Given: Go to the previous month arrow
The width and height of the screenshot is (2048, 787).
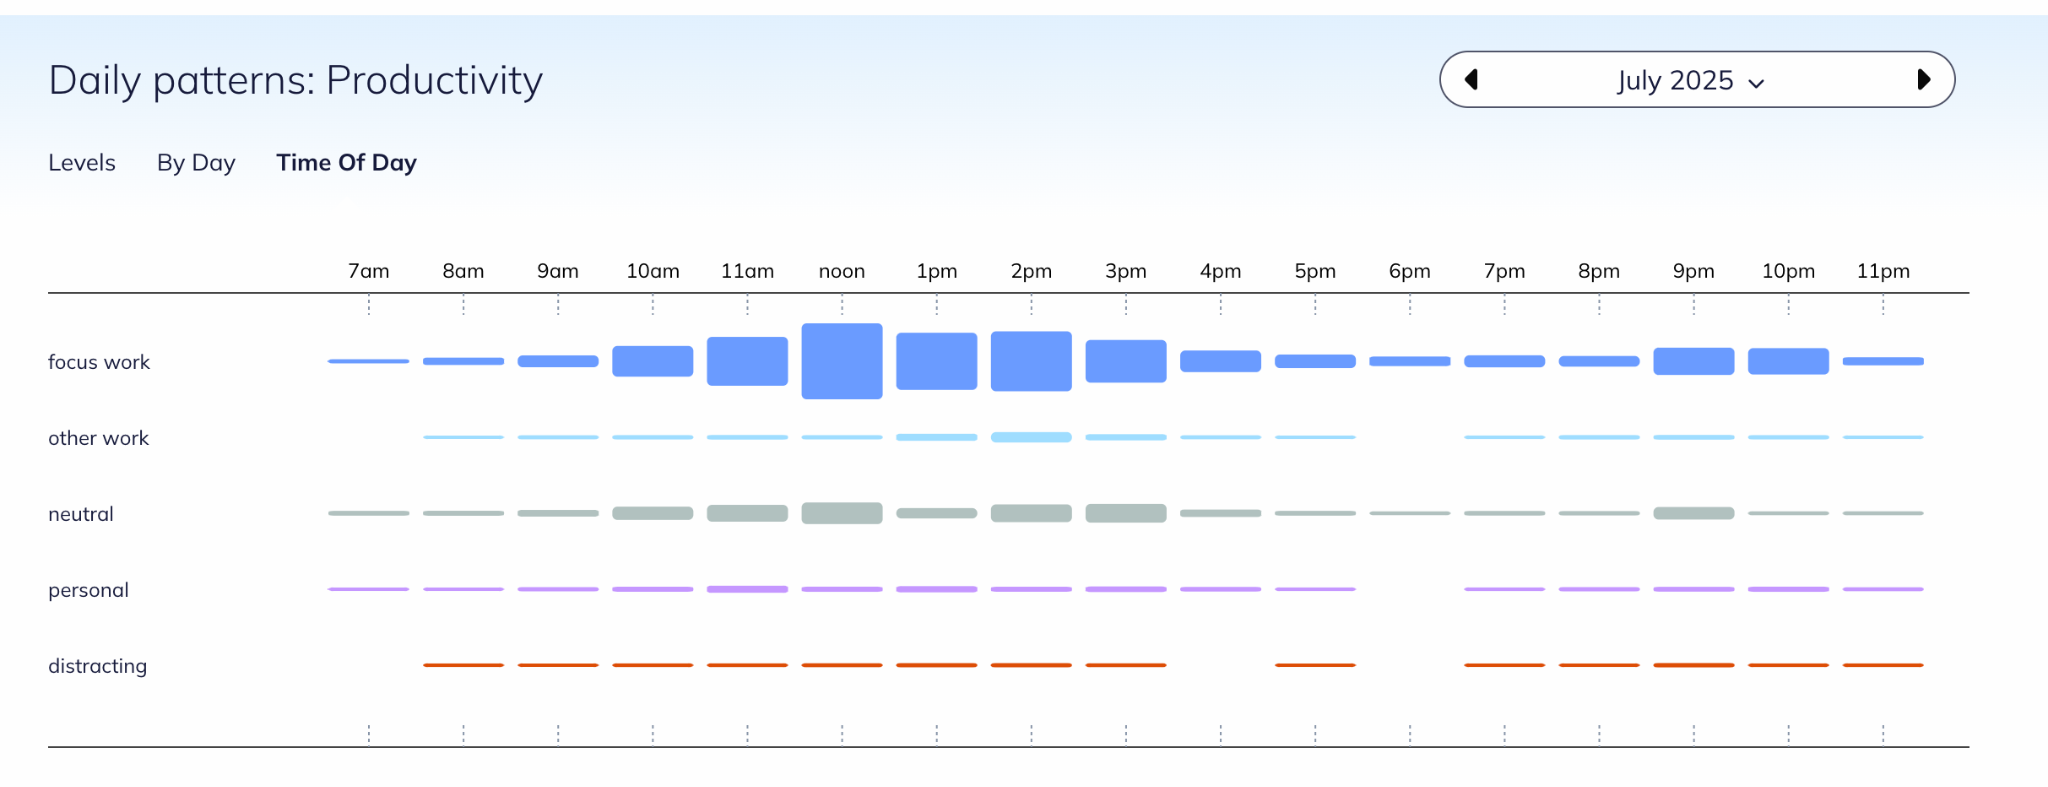Looking at the screenshot, I should coord(1471,80).
